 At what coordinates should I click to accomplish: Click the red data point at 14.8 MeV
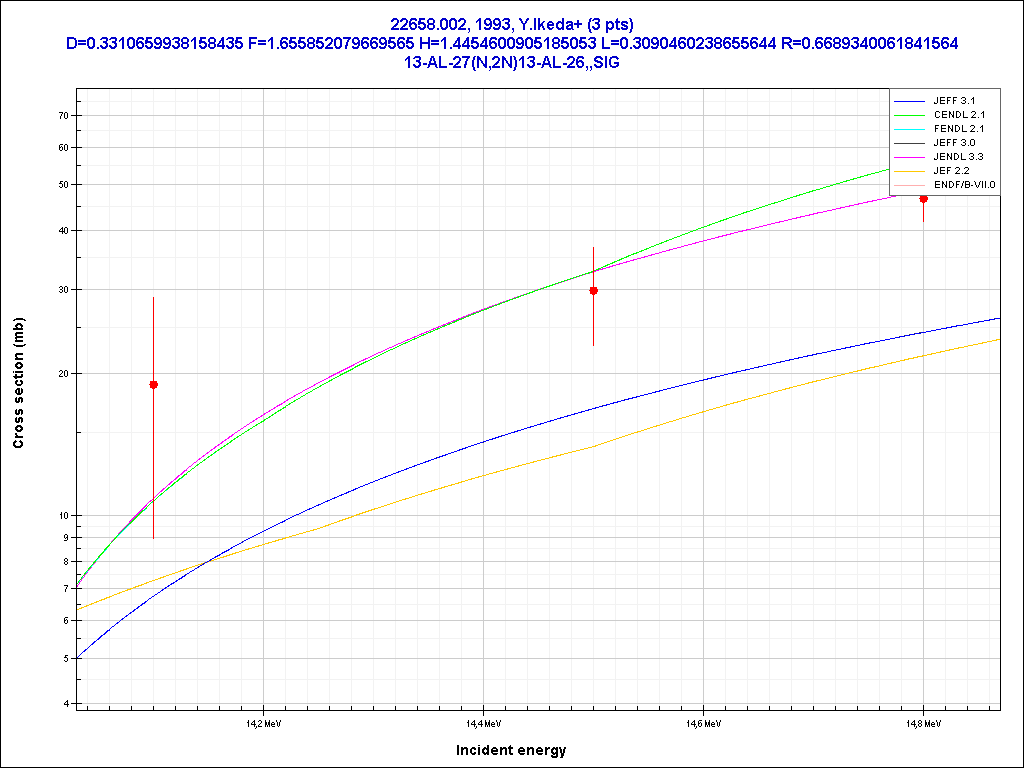(923, 199)
